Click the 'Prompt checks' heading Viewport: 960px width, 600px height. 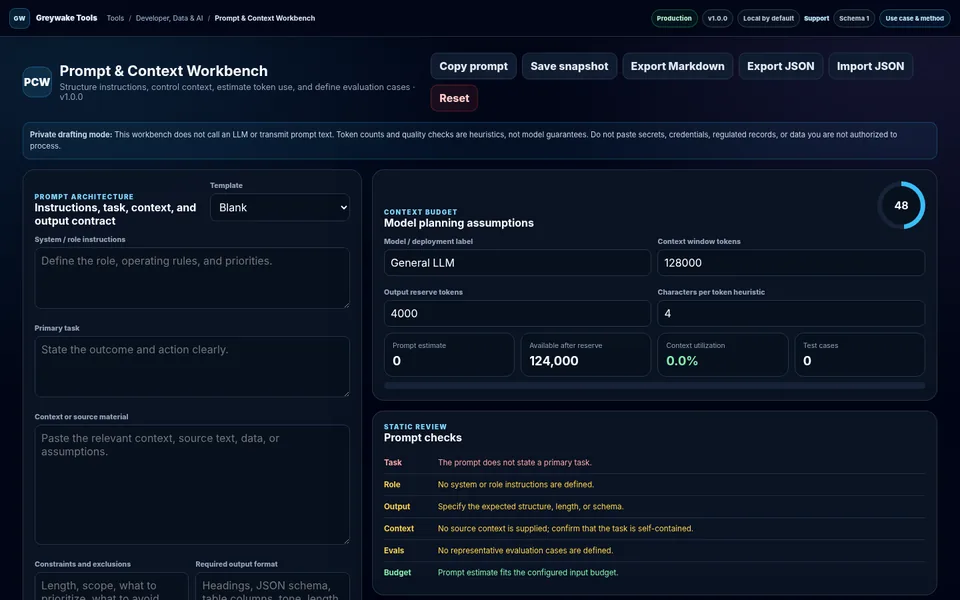tap(422, 438)
